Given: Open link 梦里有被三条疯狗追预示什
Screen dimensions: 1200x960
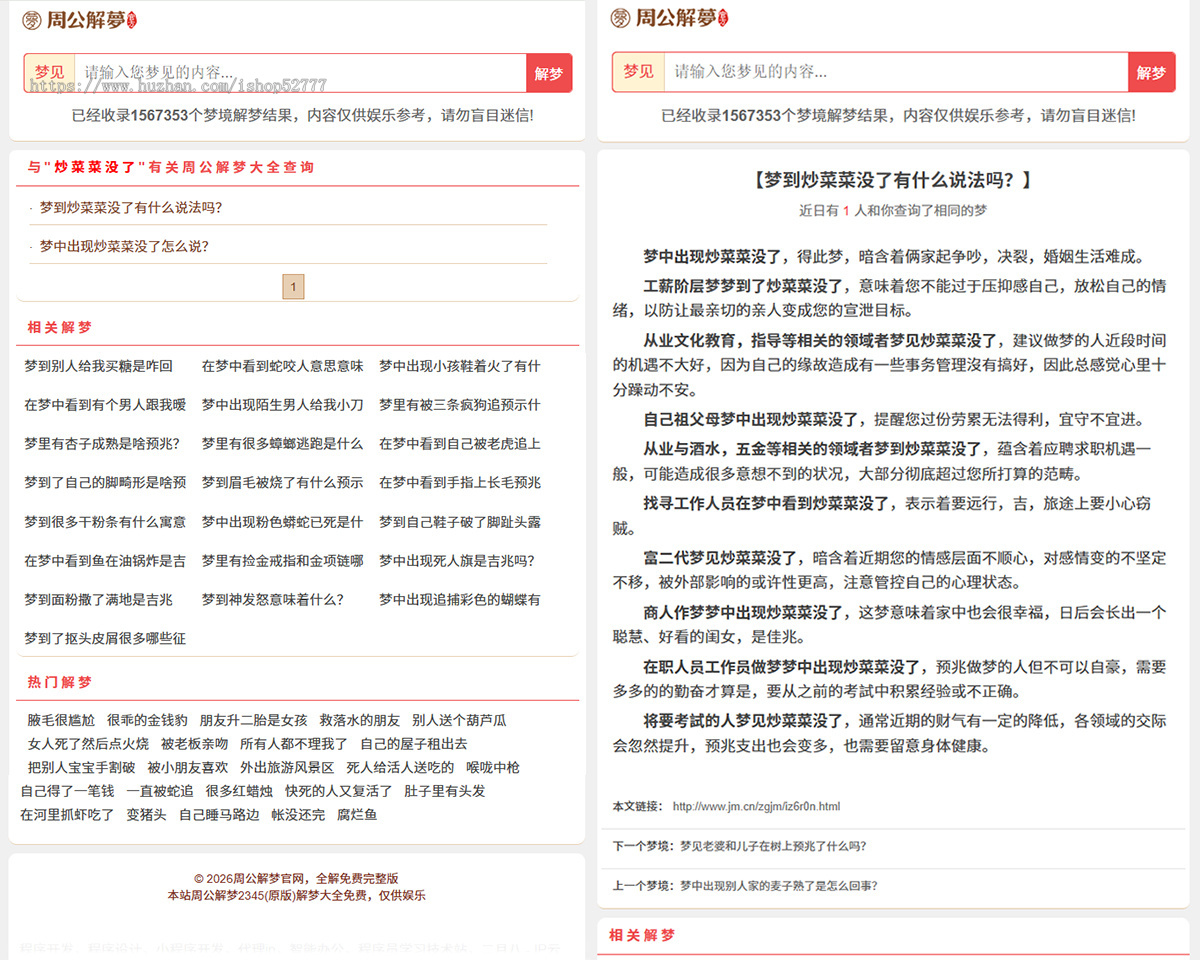Looking at the screenshot, I should [459, 405].
